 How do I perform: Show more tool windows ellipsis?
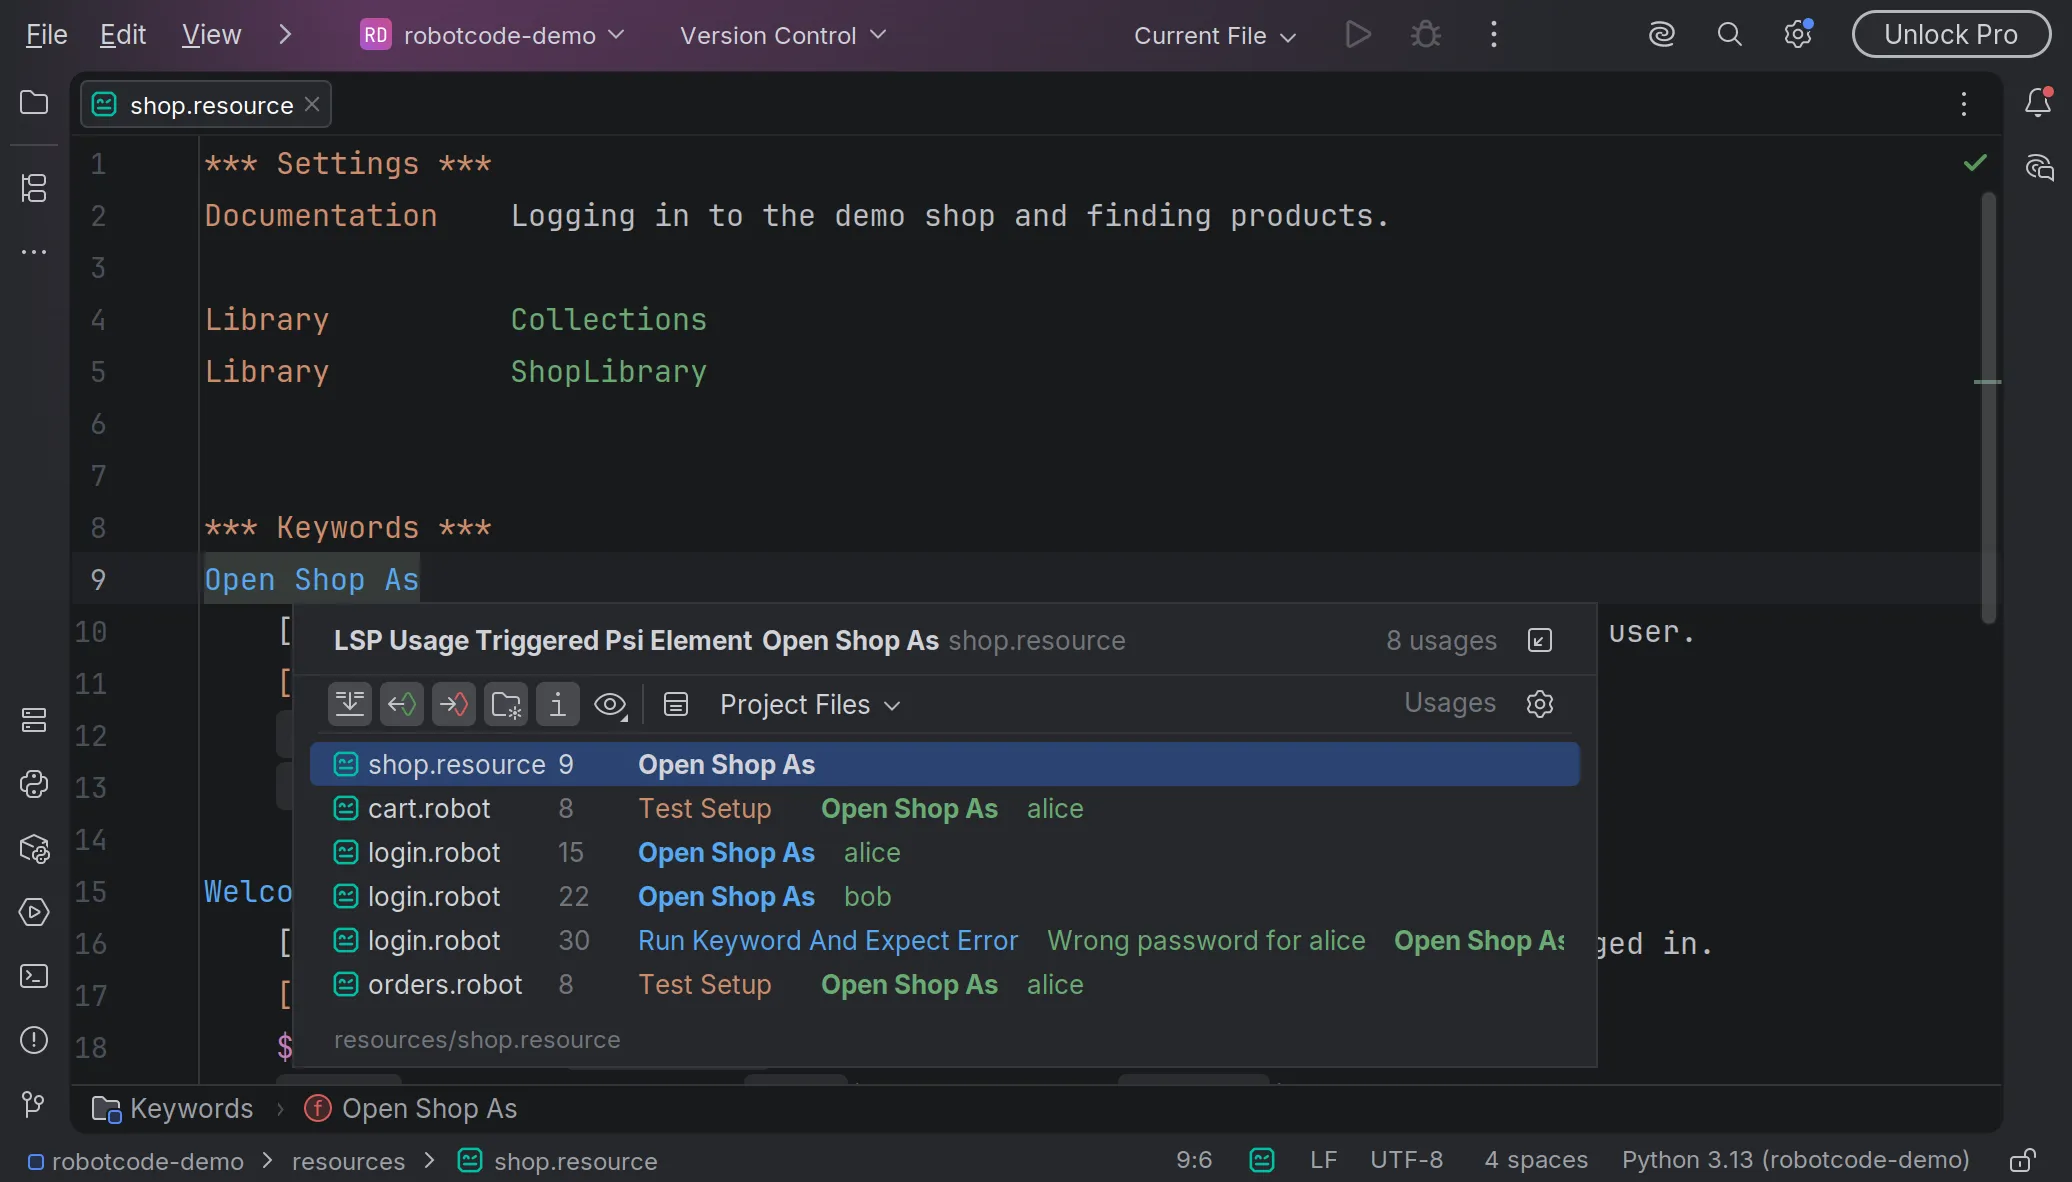pyautogui.click(x=34, y=252)
